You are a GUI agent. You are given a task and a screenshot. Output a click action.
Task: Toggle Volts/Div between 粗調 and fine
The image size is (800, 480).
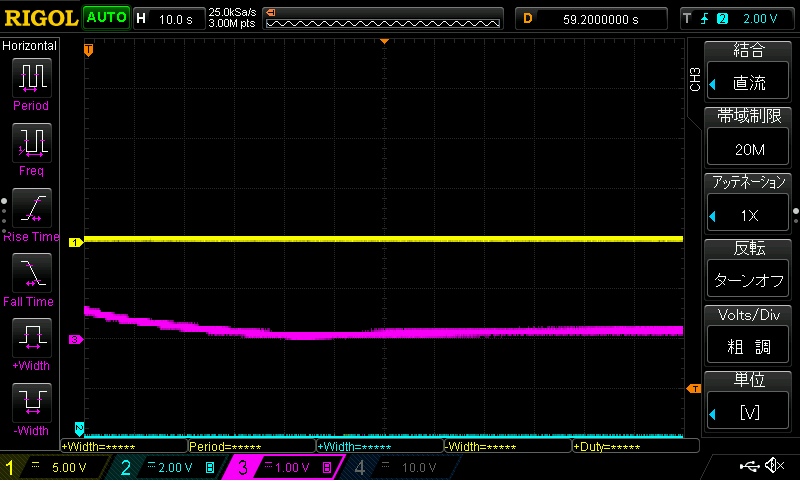748,346
